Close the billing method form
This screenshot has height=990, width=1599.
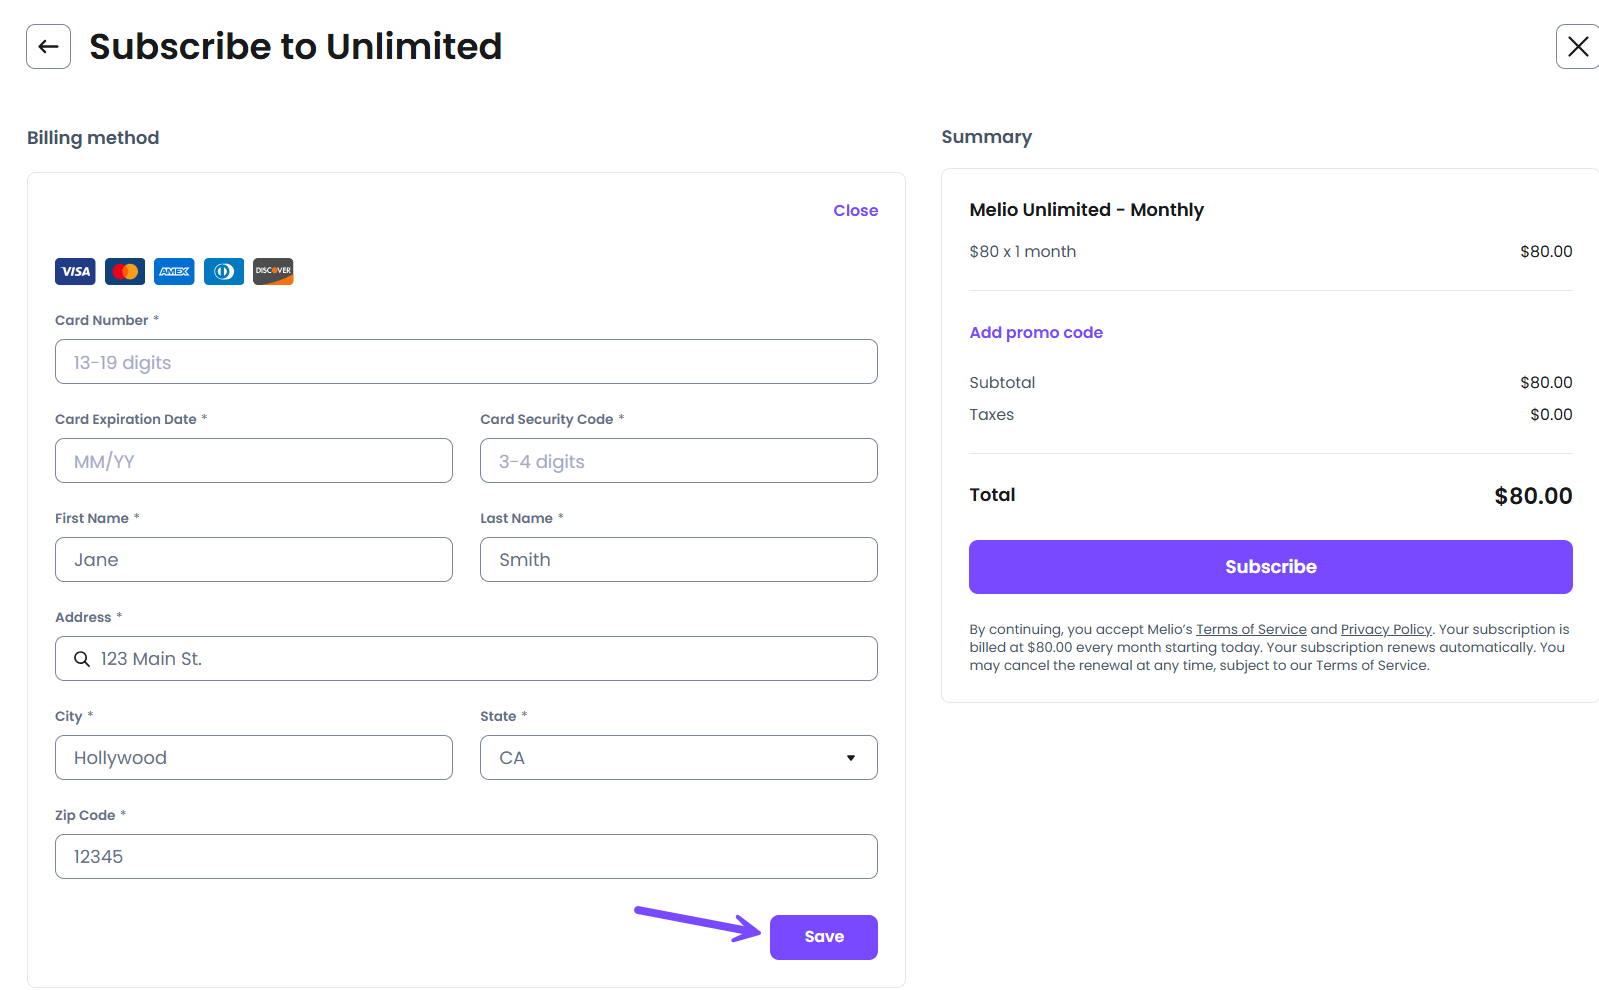coord(855,210)
